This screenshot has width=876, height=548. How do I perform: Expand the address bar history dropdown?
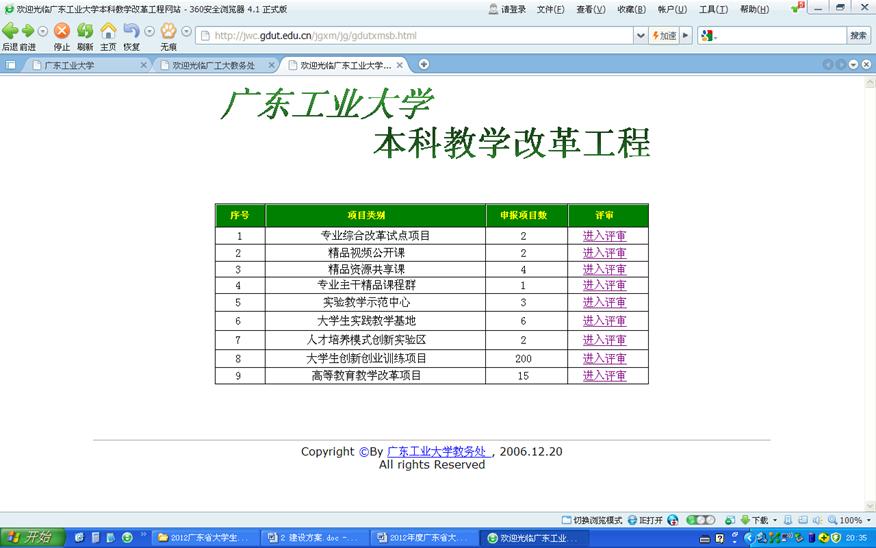point(641,36)
